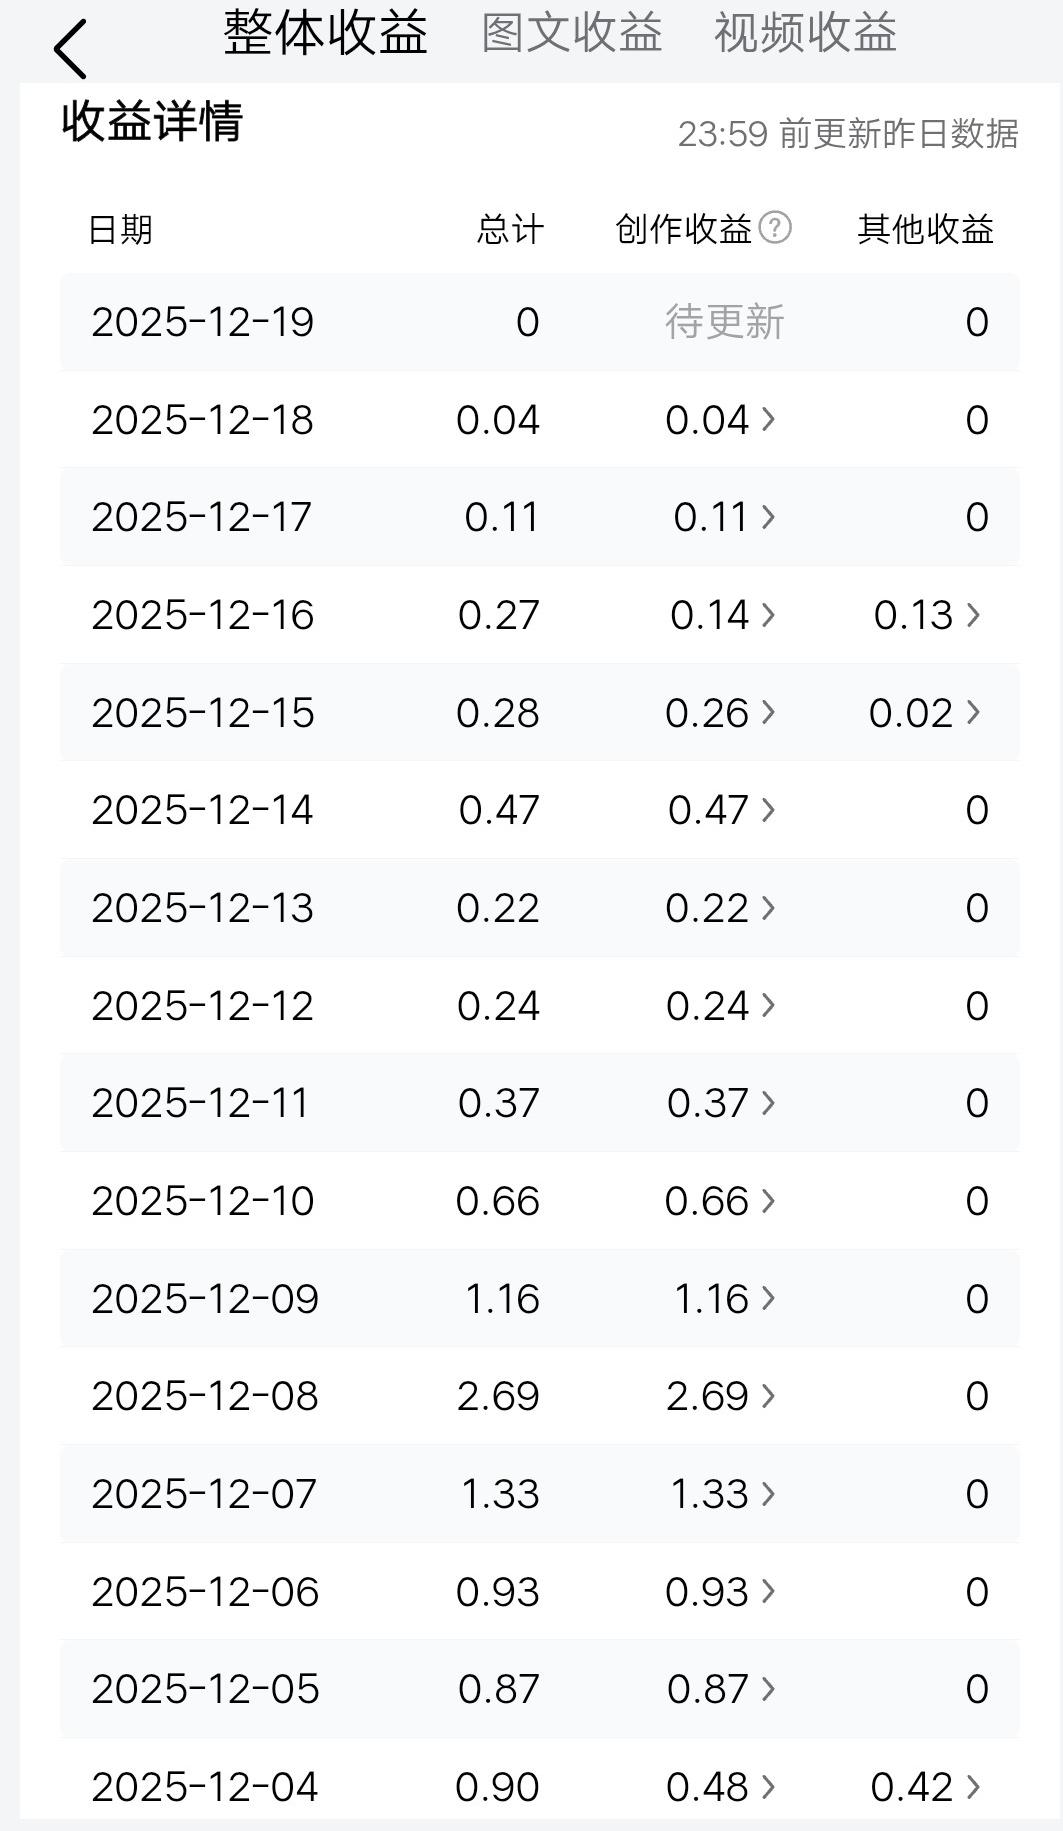The image size is (1063, 1831).
Task: Click the 总计 column header
Action: coord(510,230)
